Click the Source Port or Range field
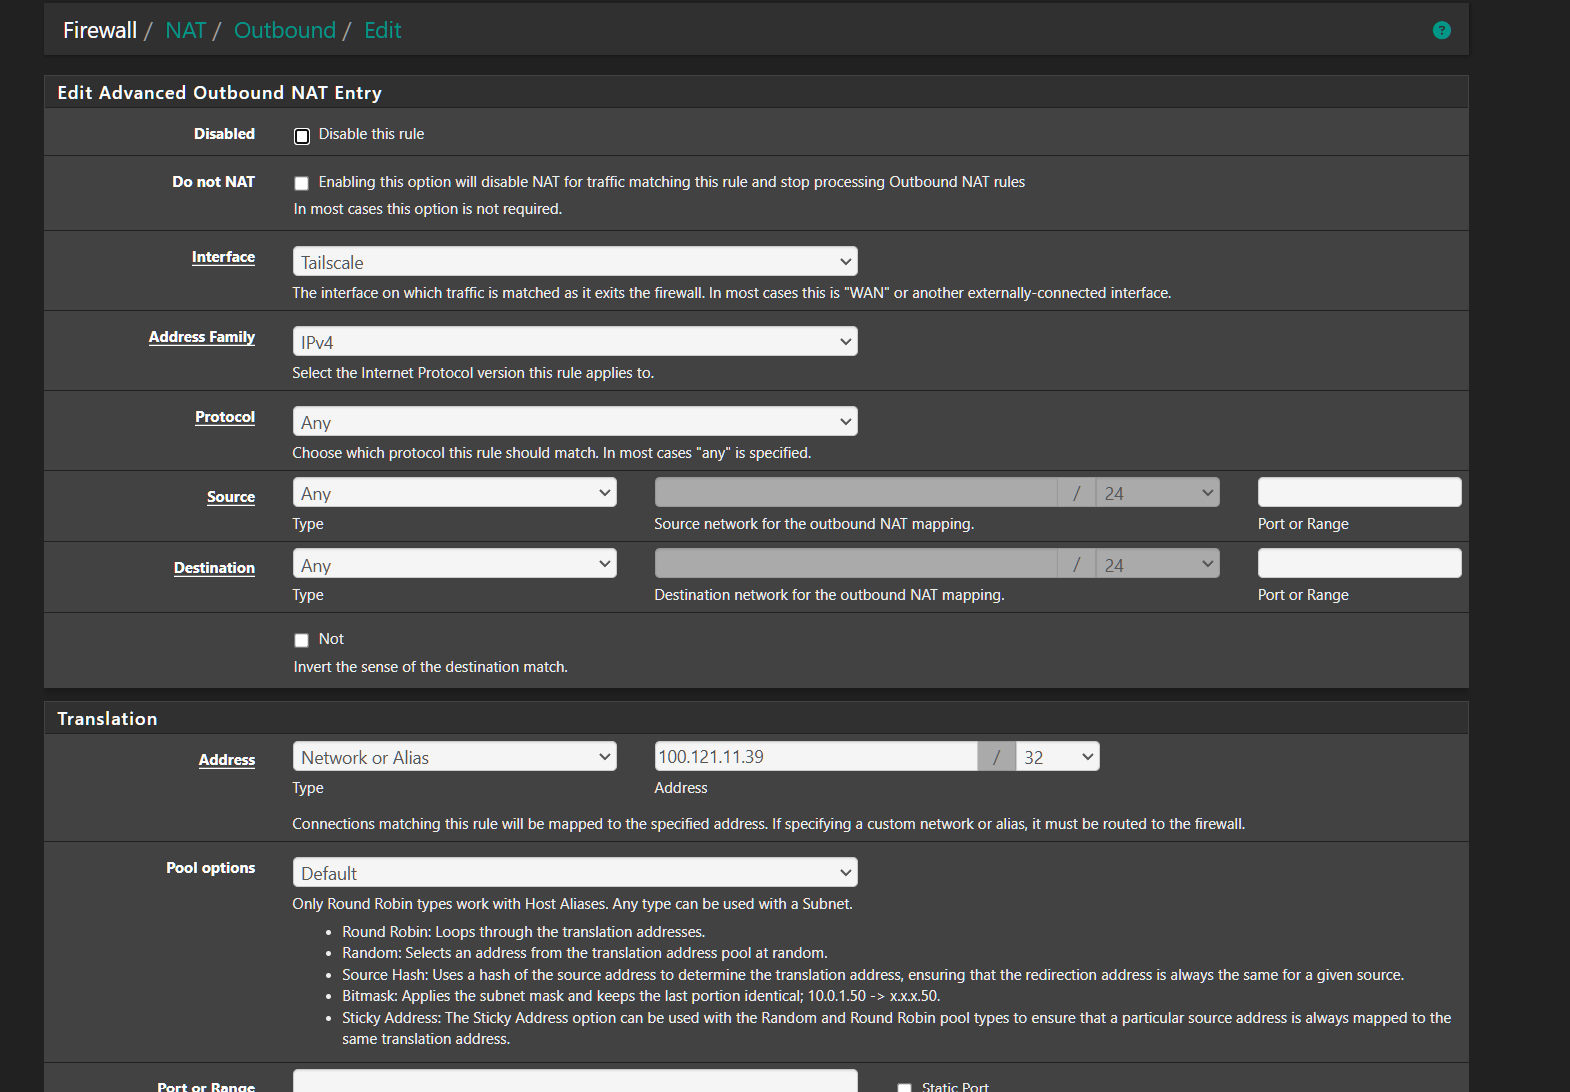Screen dimensions: 1570x1092 (1359, 492)
